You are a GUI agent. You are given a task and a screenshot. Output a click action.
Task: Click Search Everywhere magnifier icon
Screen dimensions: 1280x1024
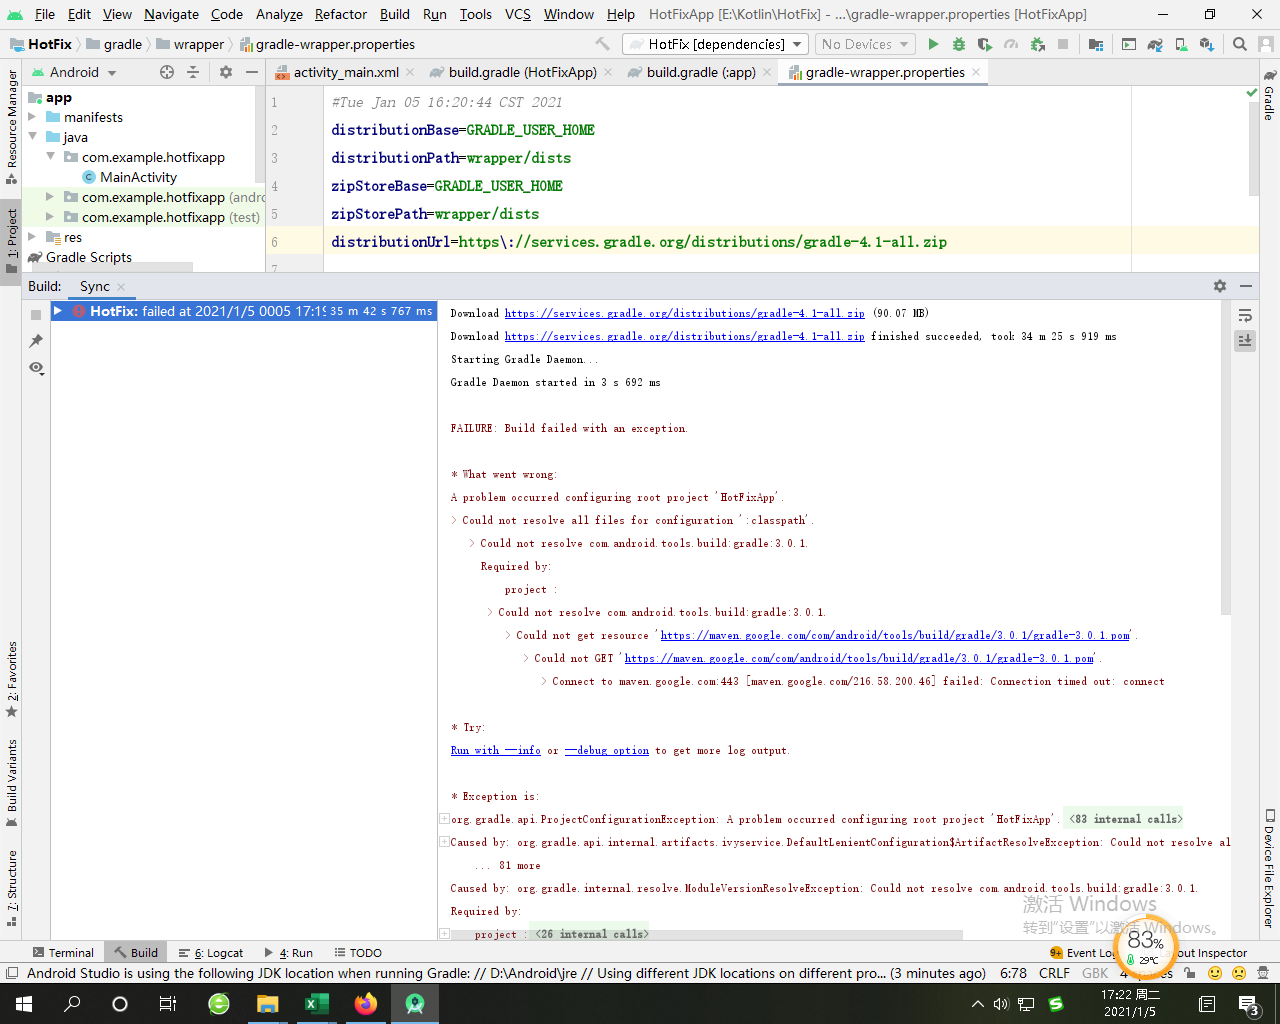[x=1240, y=44]
